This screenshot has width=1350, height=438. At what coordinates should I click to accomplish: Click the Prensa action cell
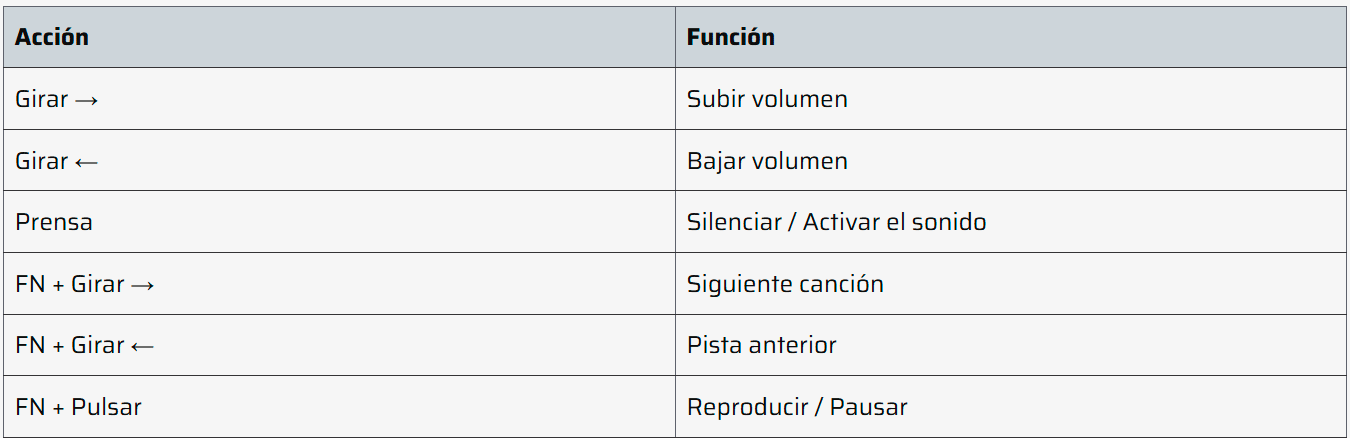pos(339,222)
